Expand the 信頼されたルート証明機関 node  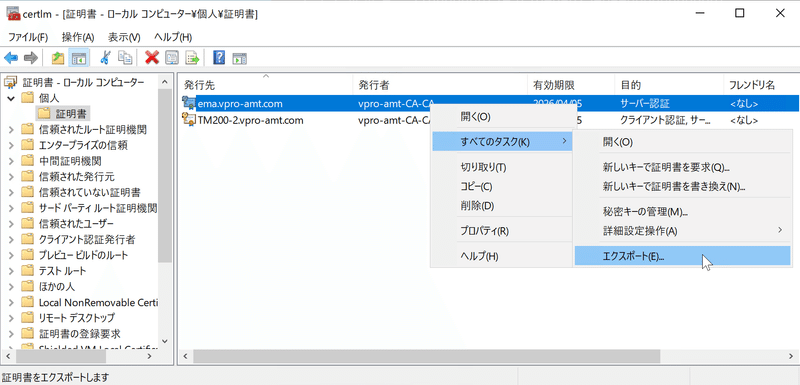point(11,130)
